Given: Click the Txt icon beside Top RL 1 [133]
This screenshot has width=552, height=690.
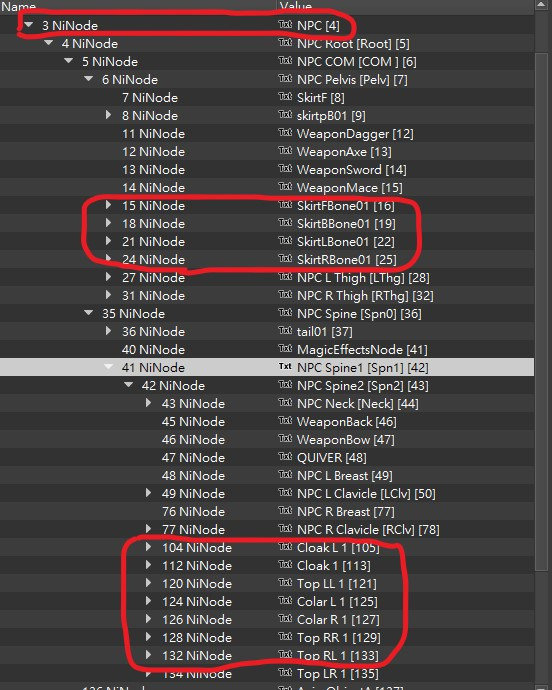Looking at the screenshot, I should tap(285, 655).
